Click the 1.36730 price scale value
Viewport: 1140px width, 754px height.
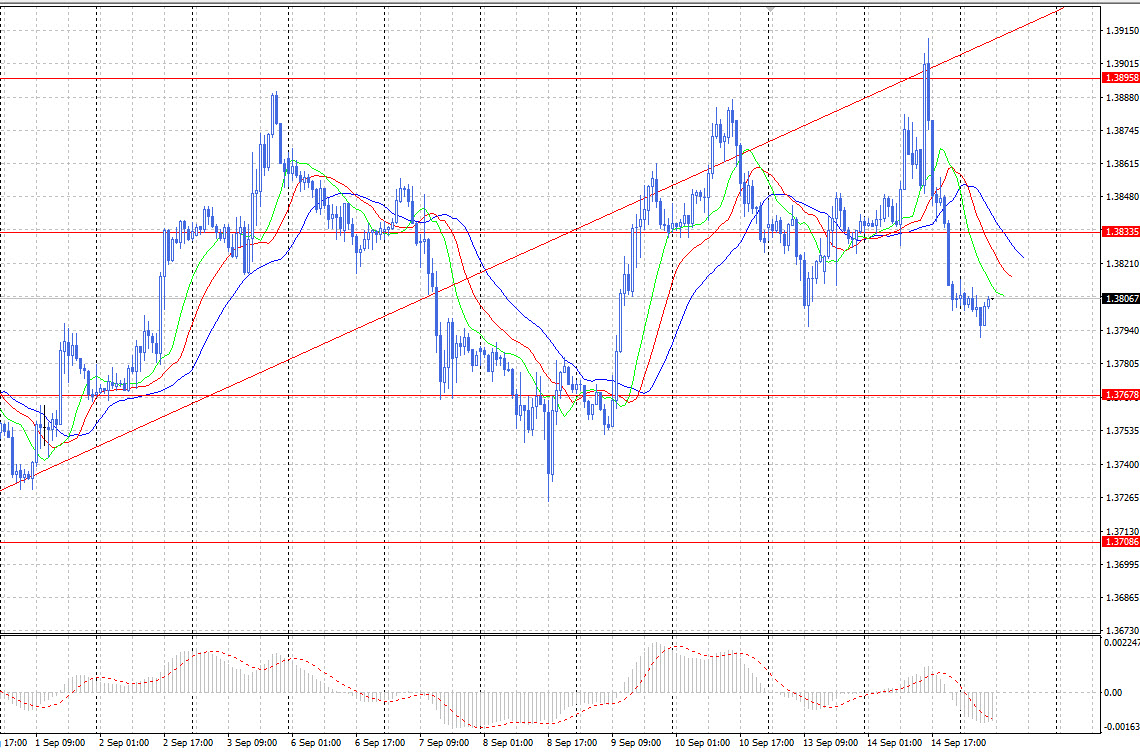click(x=1122, y=630)
